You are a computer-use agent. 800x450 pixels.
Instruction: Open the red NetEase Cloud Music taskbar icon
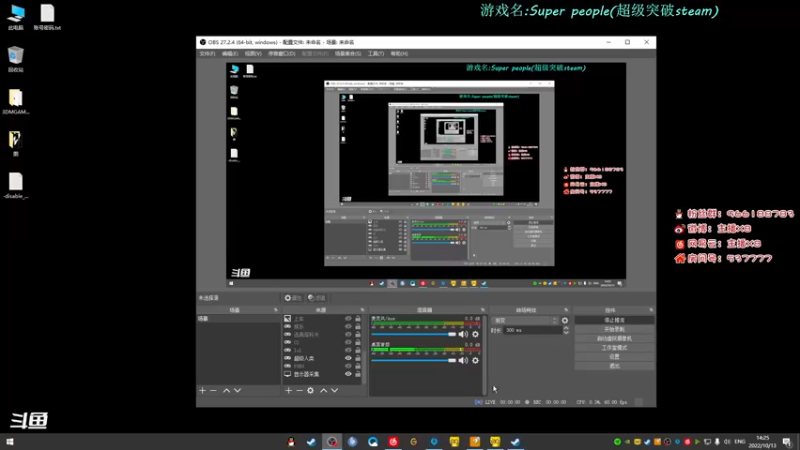(393, 442)
